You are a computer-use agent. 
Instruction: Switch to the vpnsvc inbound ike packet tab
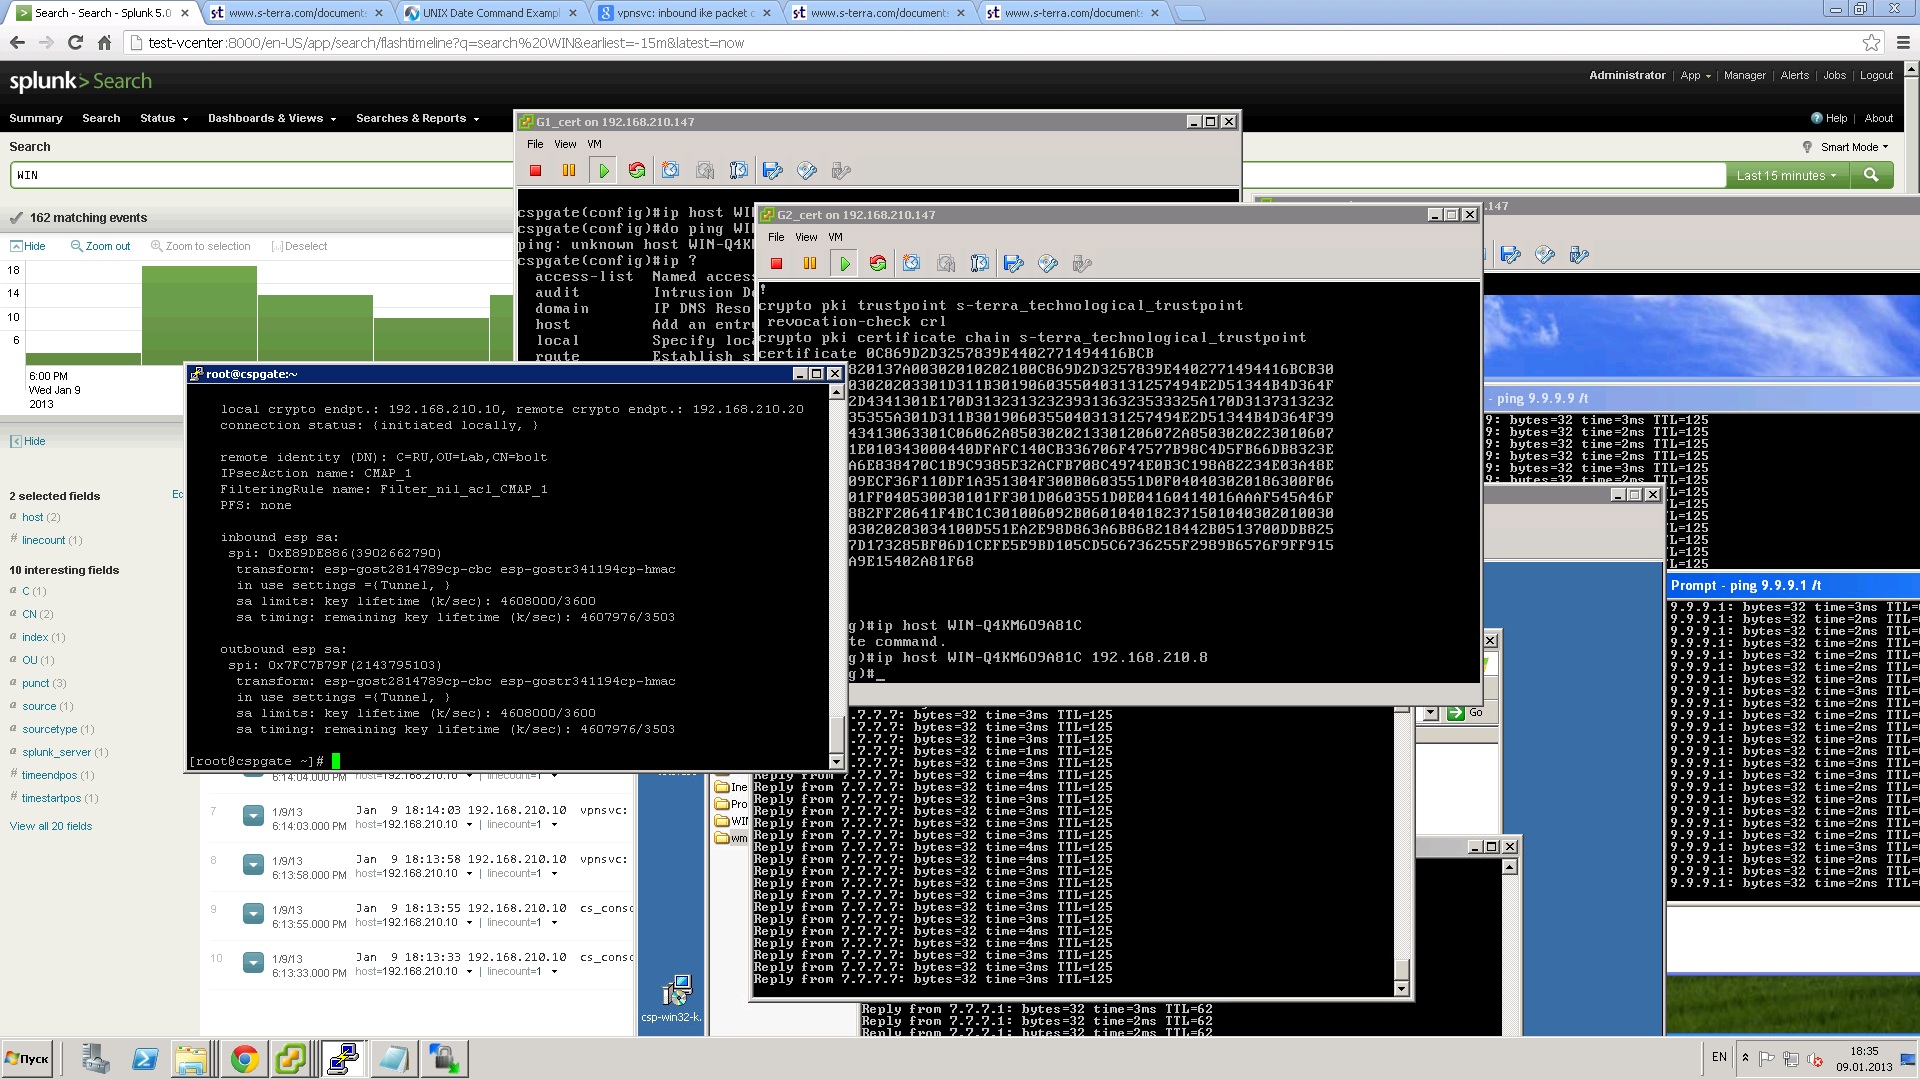coord(685,13)
